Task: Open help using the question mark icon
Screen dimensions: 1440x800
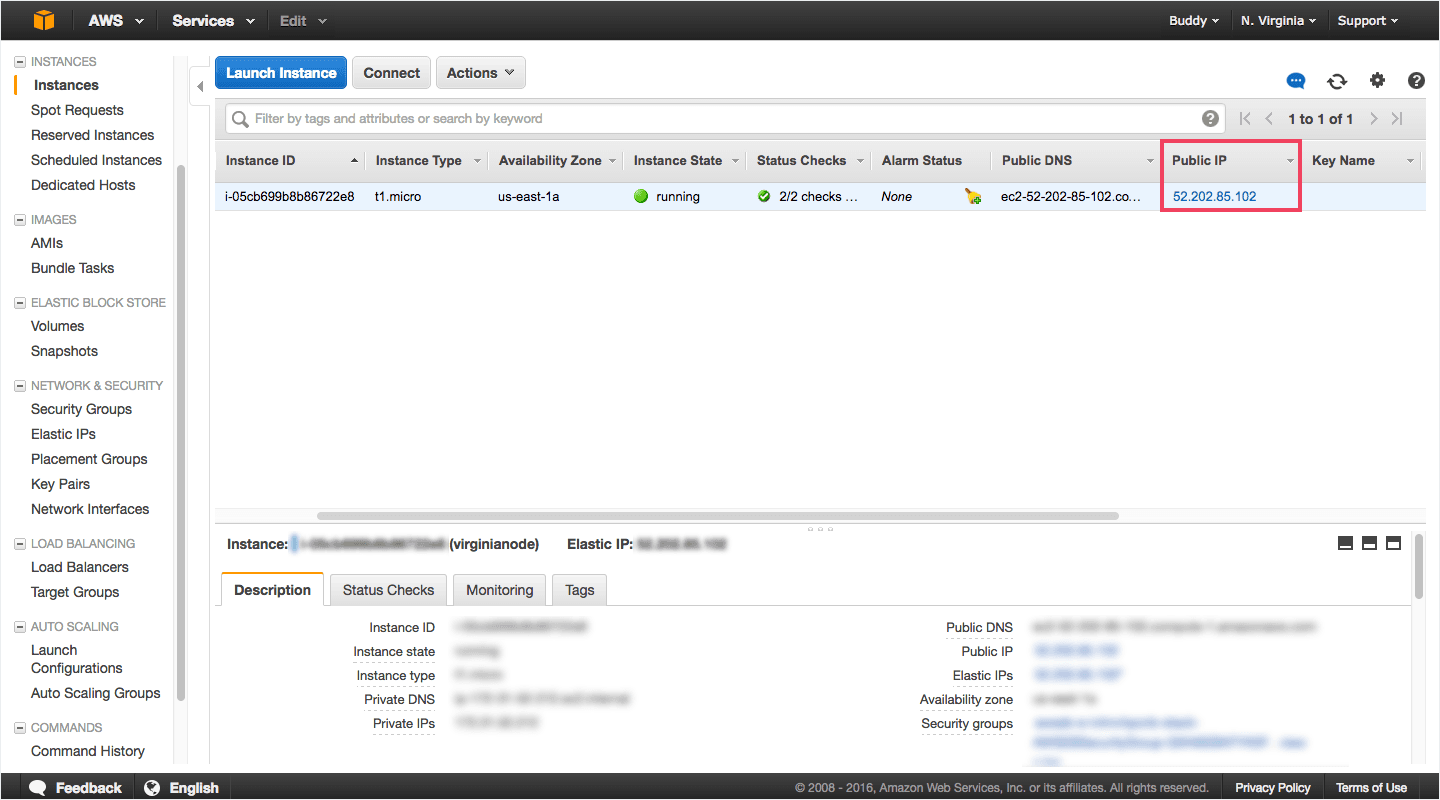Action: coord(1416,81)
